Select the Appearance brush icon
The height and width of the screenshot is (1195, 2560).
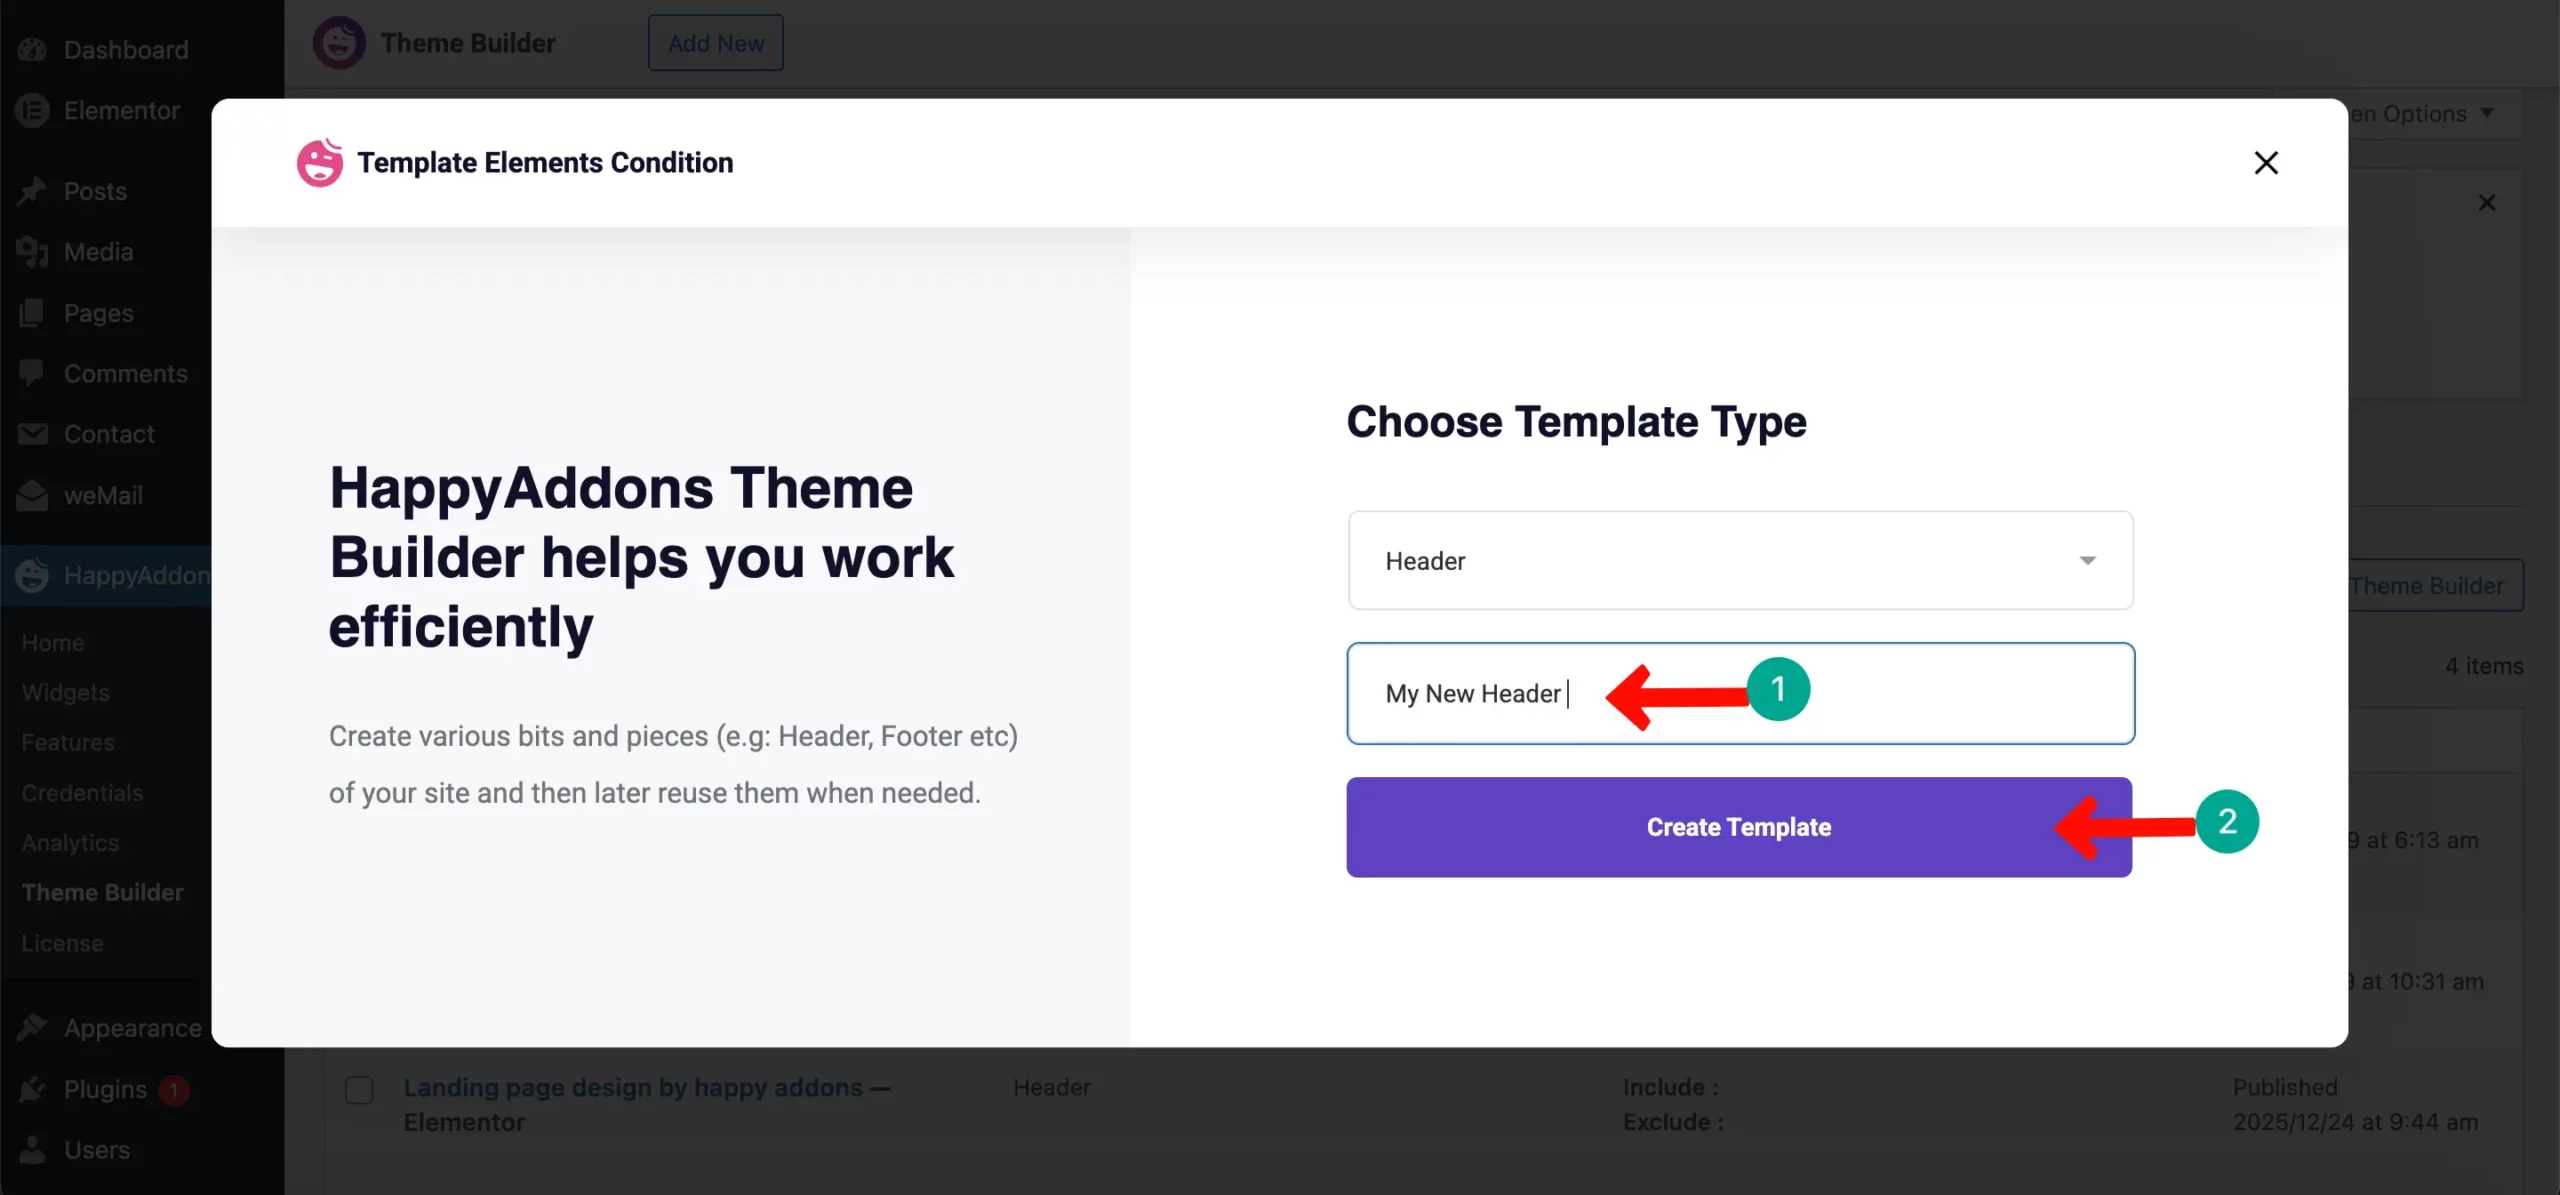[33, 1027]
